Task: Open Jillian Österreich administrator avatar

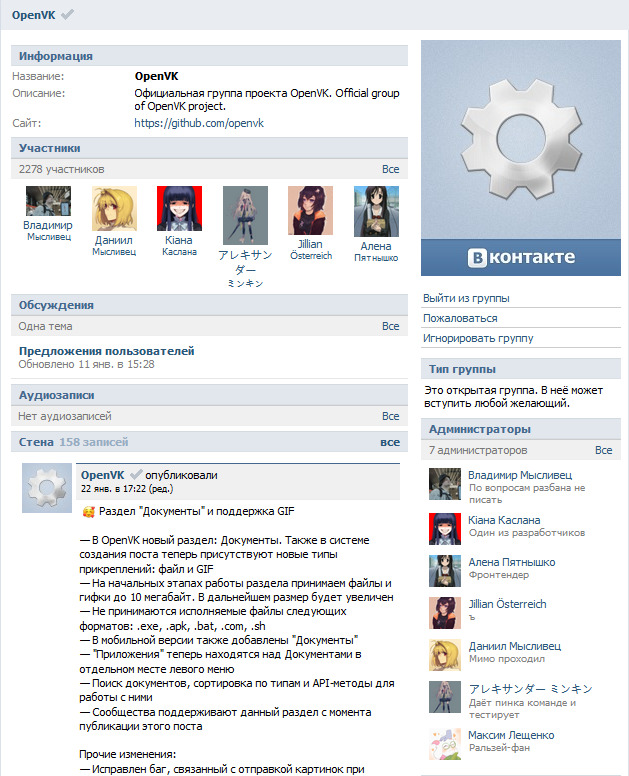Action: 444,613
